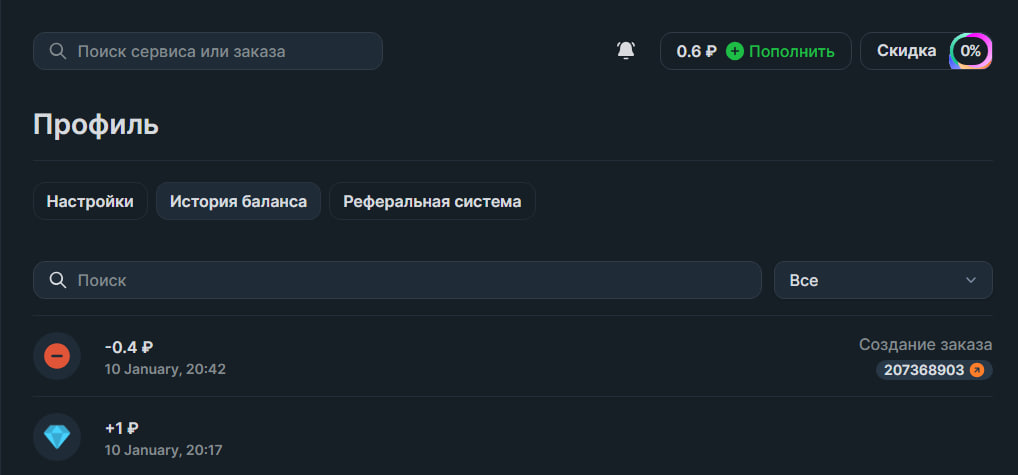Click the green plus top-up icon
This screenshot has height=475, width=1018.
tap(735, 51)
